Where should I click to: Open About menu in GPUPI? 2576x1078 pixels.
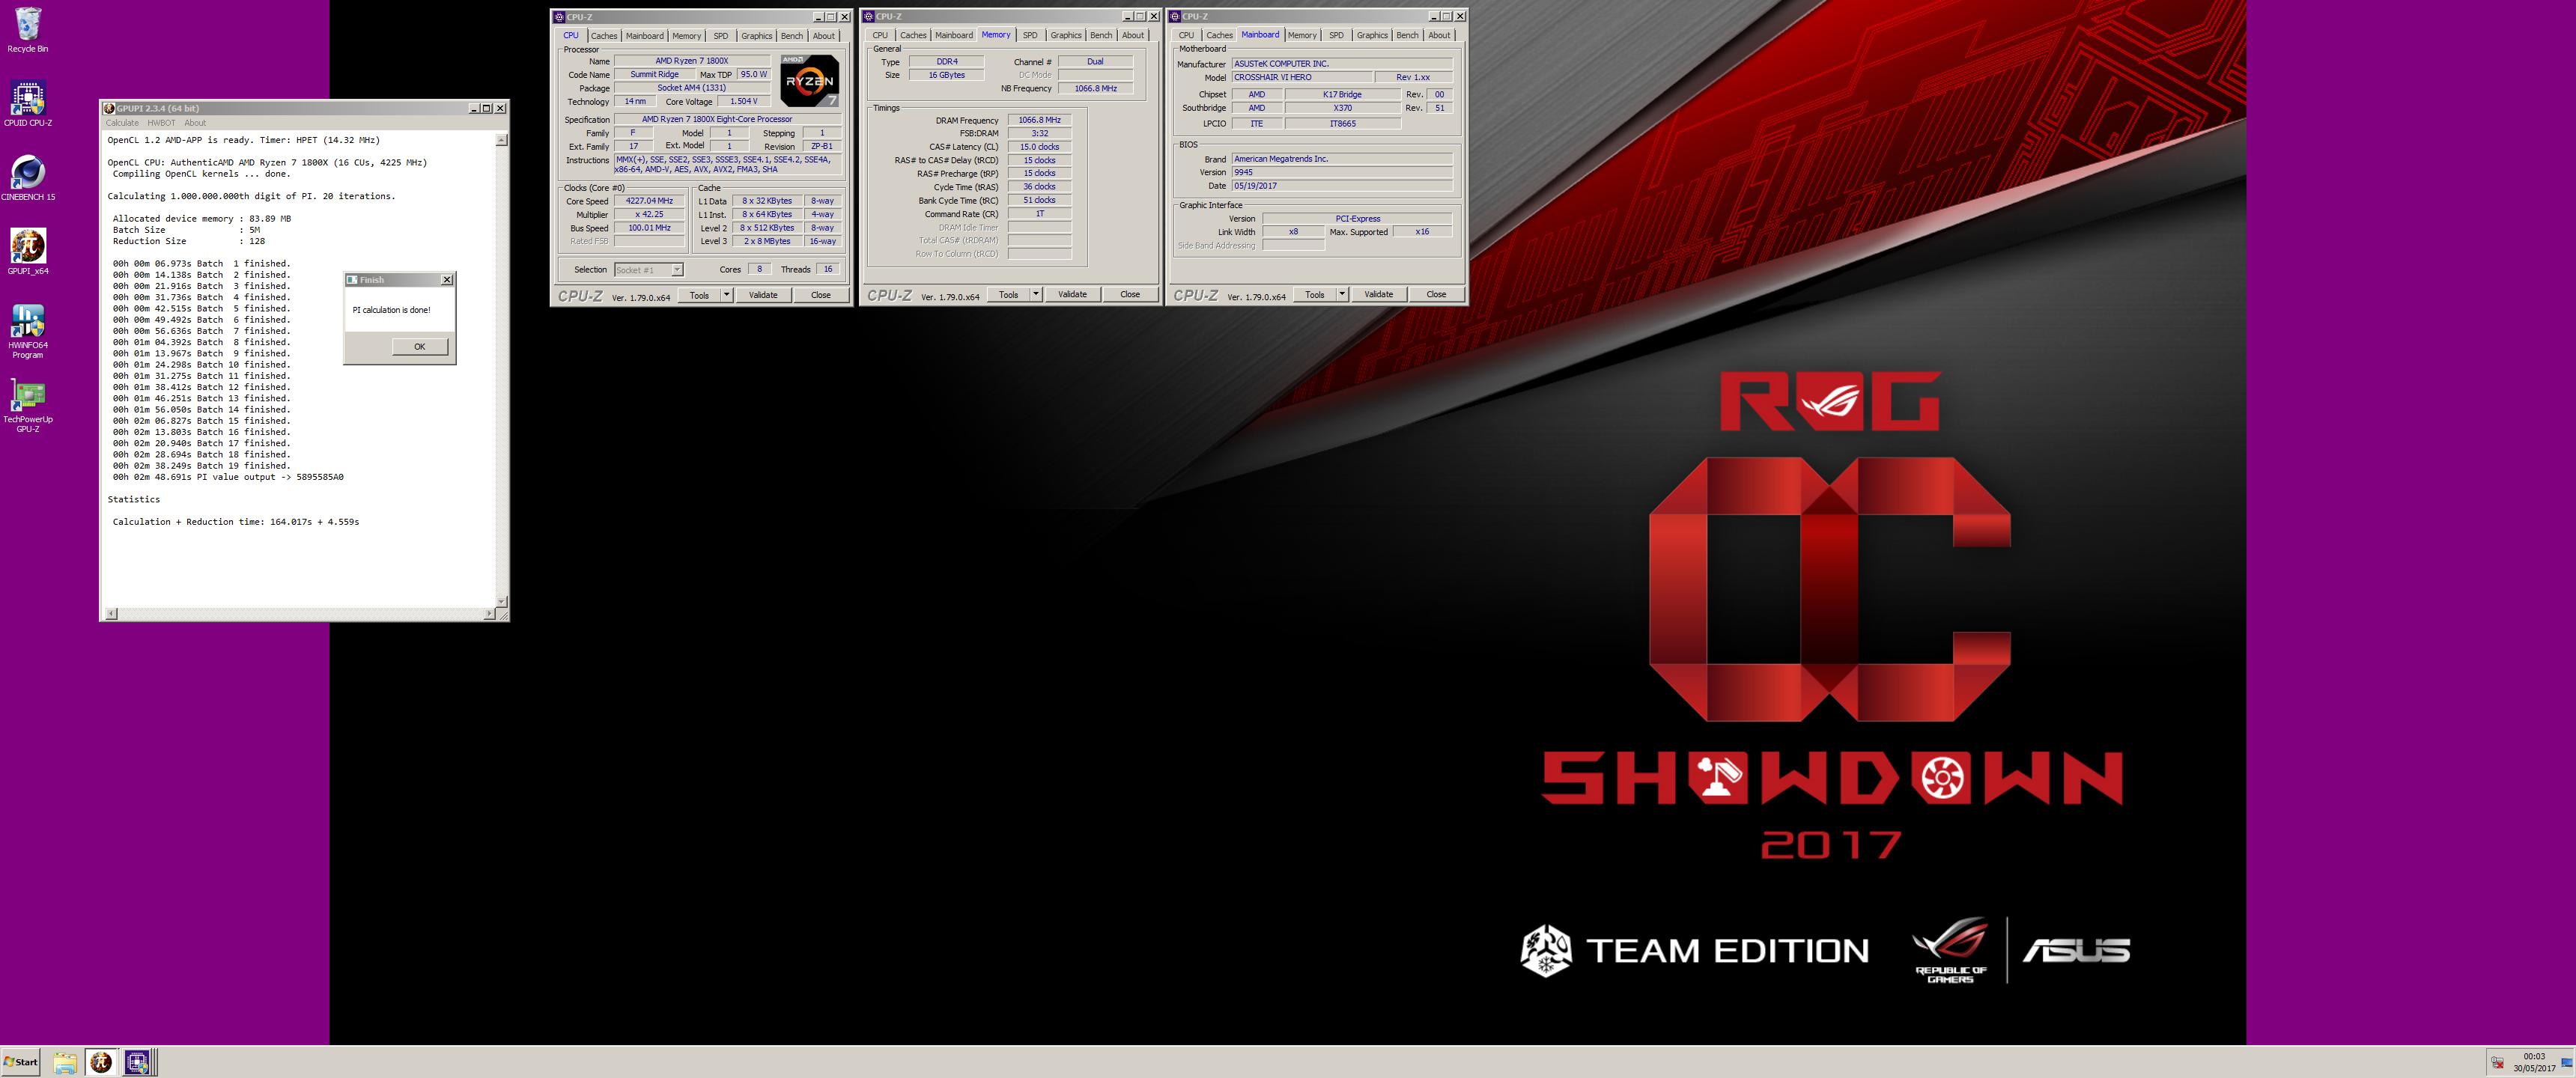click(x=195, y=123)
